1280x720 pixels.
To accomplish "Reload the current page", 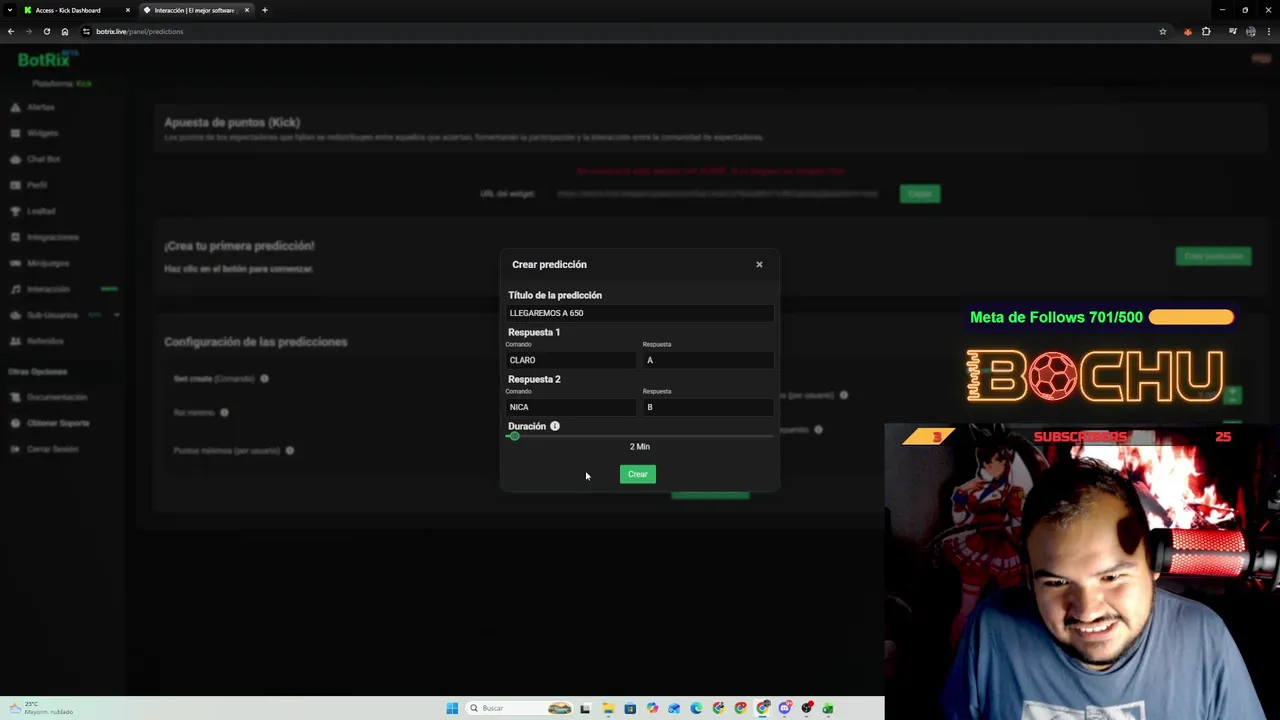I will (46, 31).
